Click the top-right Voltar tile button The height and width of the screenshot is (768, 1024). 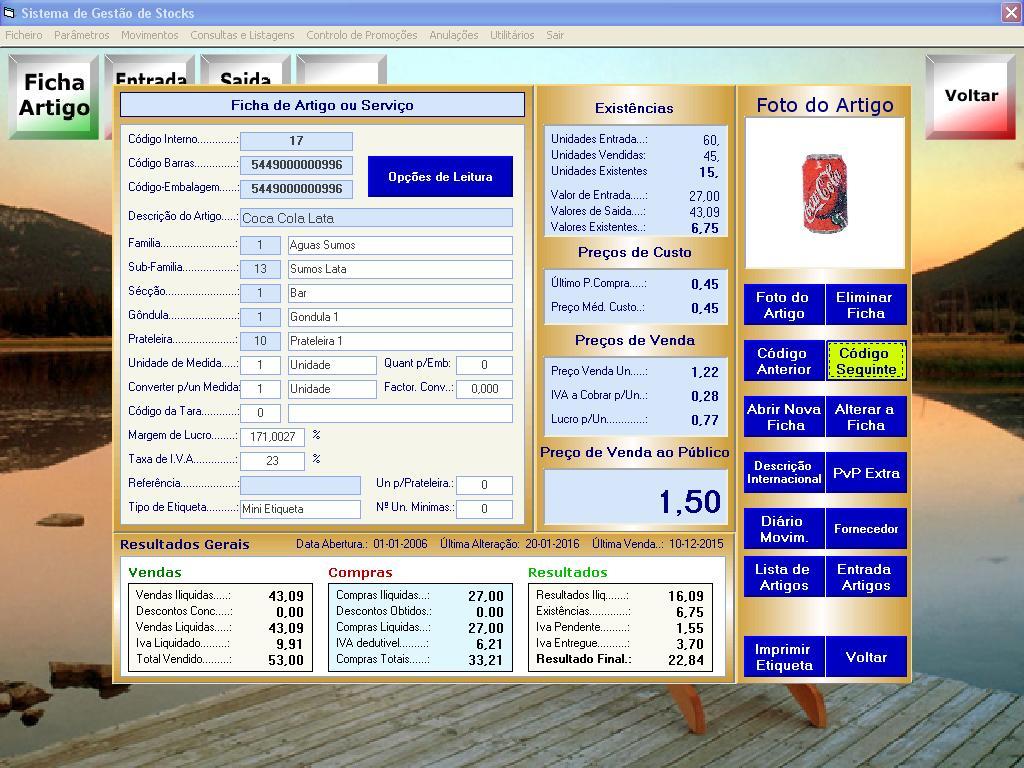(x=970, y=96)
